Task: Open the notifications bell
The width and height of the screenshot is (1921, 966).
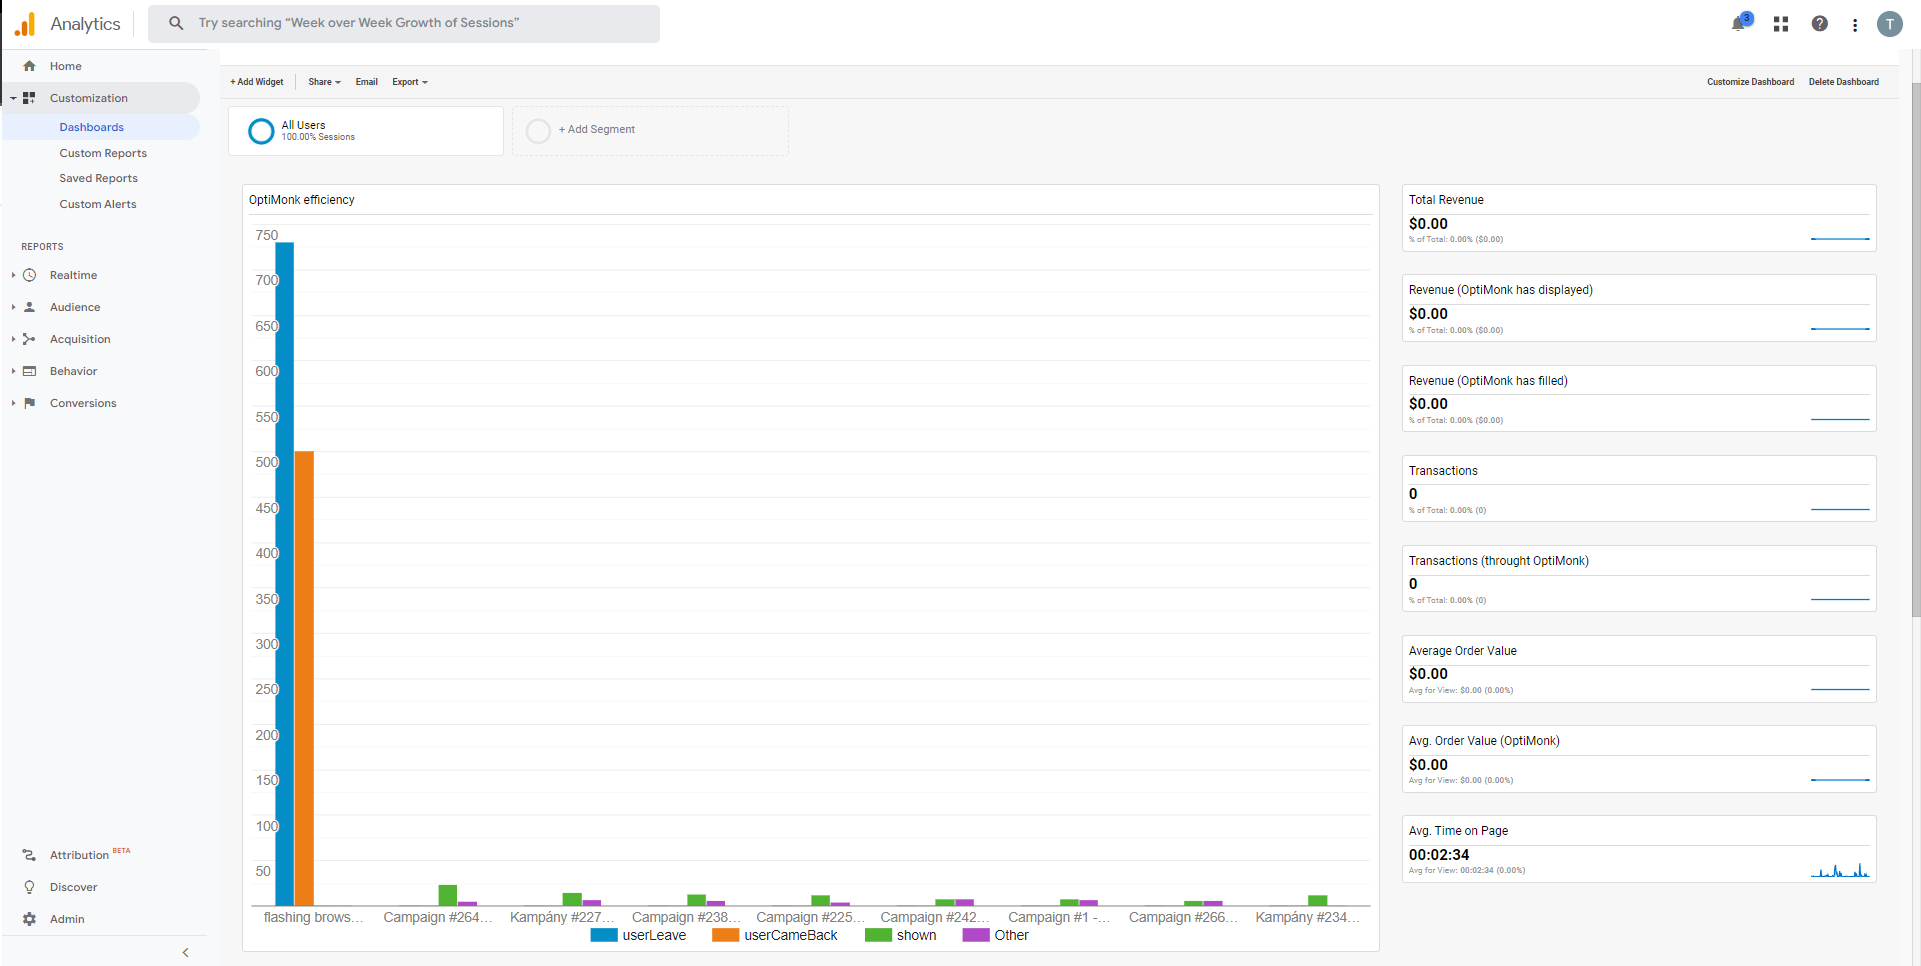Action: (1739, 24)
